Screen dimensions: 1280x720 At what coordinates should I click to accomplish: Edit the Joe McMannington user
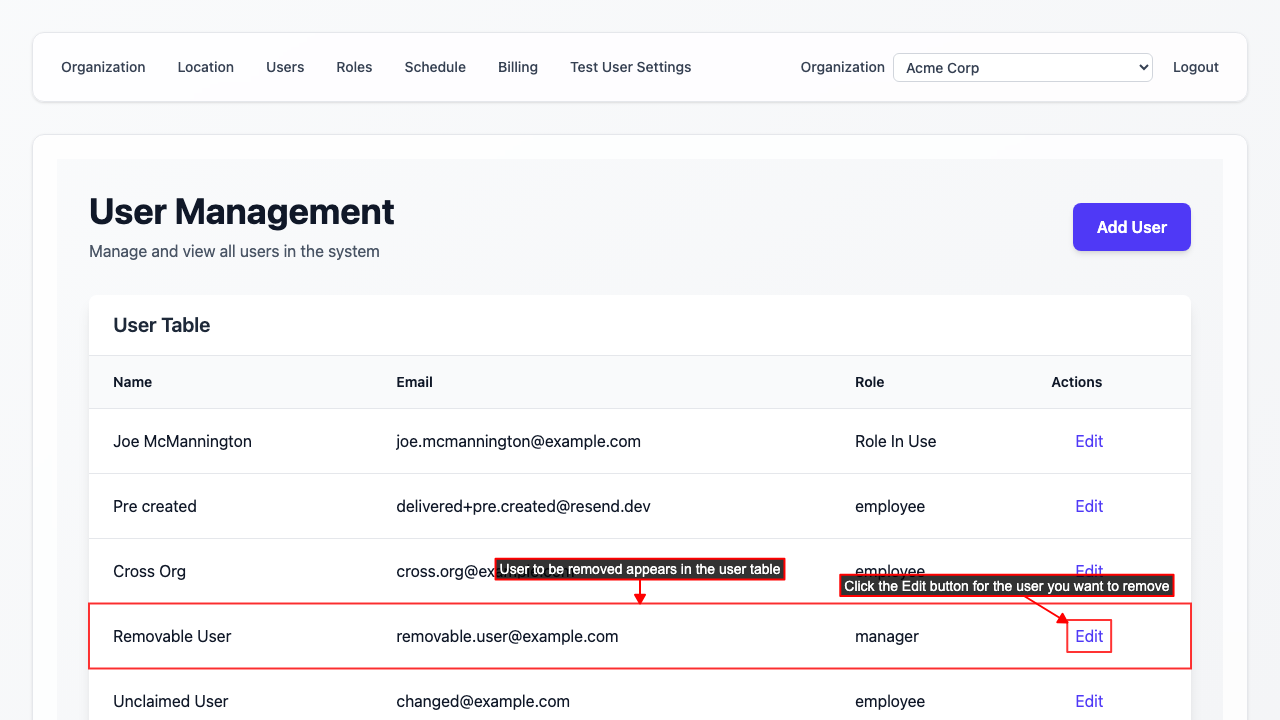click(1088, 441)
